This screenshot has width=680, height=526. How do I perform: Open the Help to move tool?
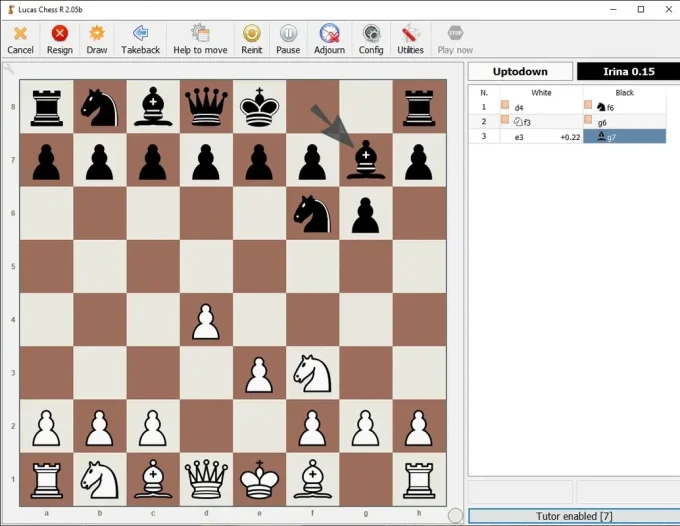pyautogui.click(x=200, y=39)
